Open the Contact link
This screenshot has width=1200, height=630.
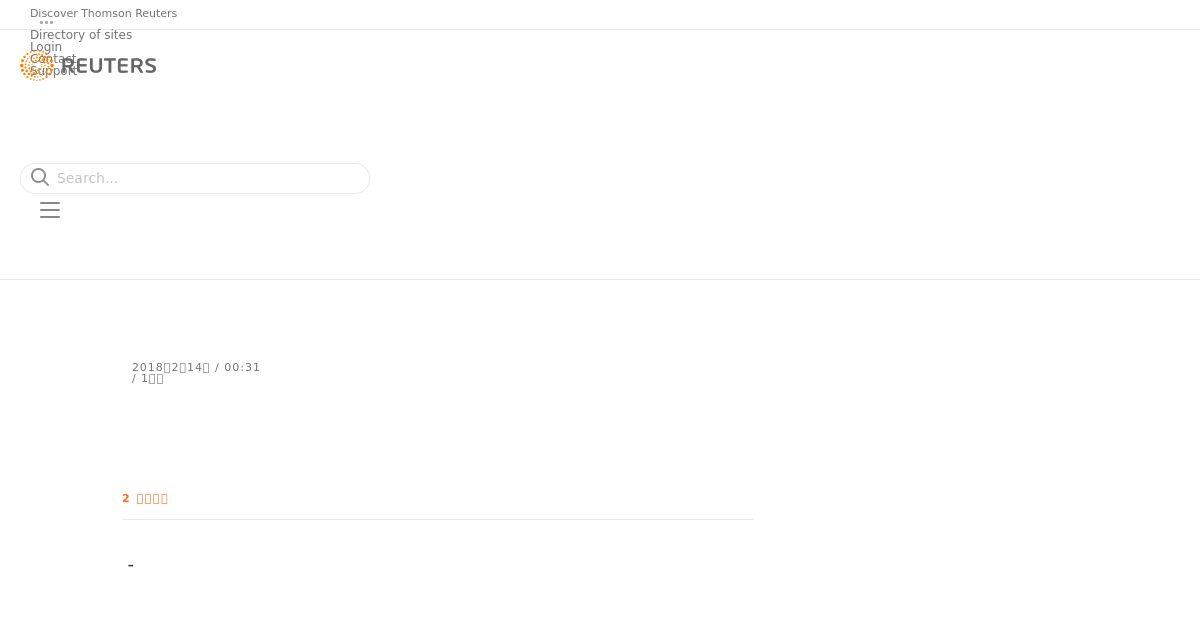tap(53, 59)
